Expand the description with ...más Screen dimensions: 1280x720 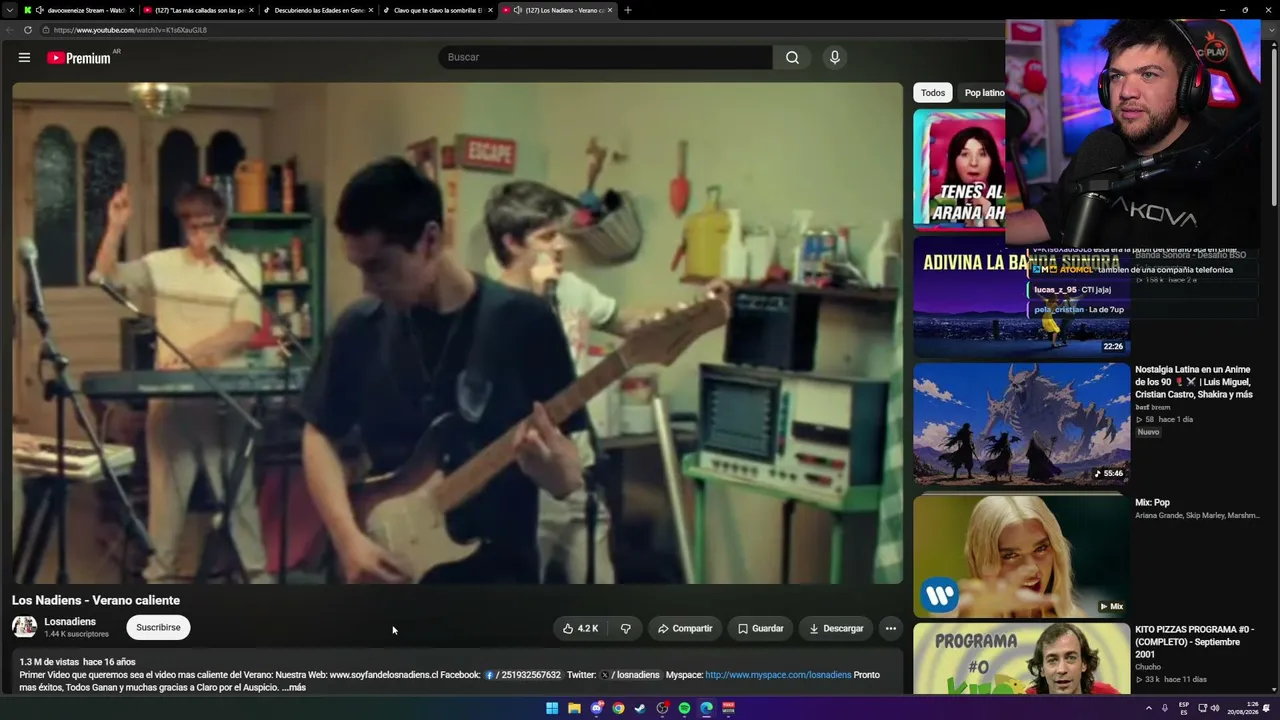[294, 688]
